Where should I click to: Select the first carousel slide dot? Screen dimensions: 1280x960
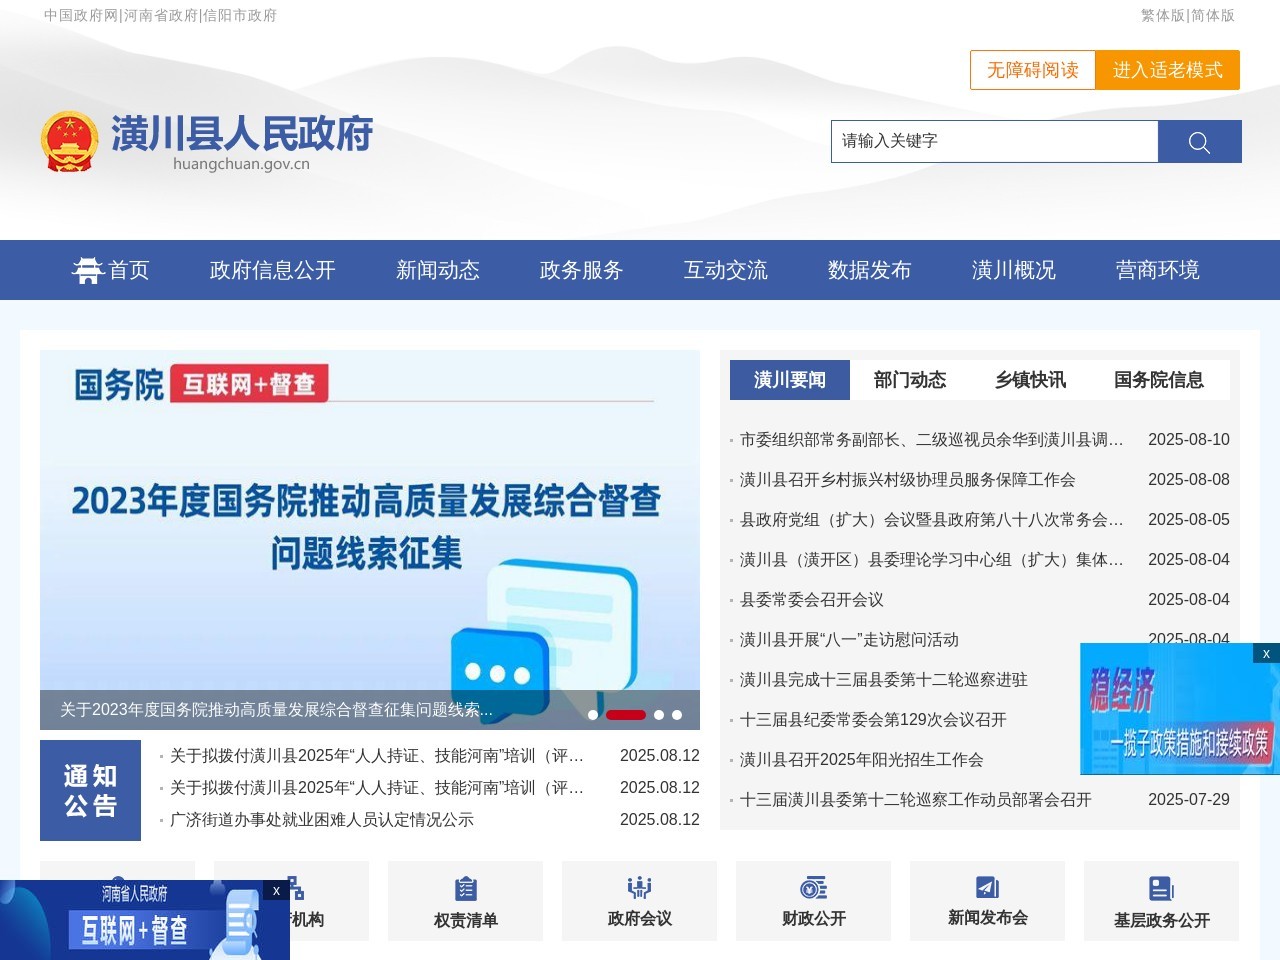click(593, 715)
